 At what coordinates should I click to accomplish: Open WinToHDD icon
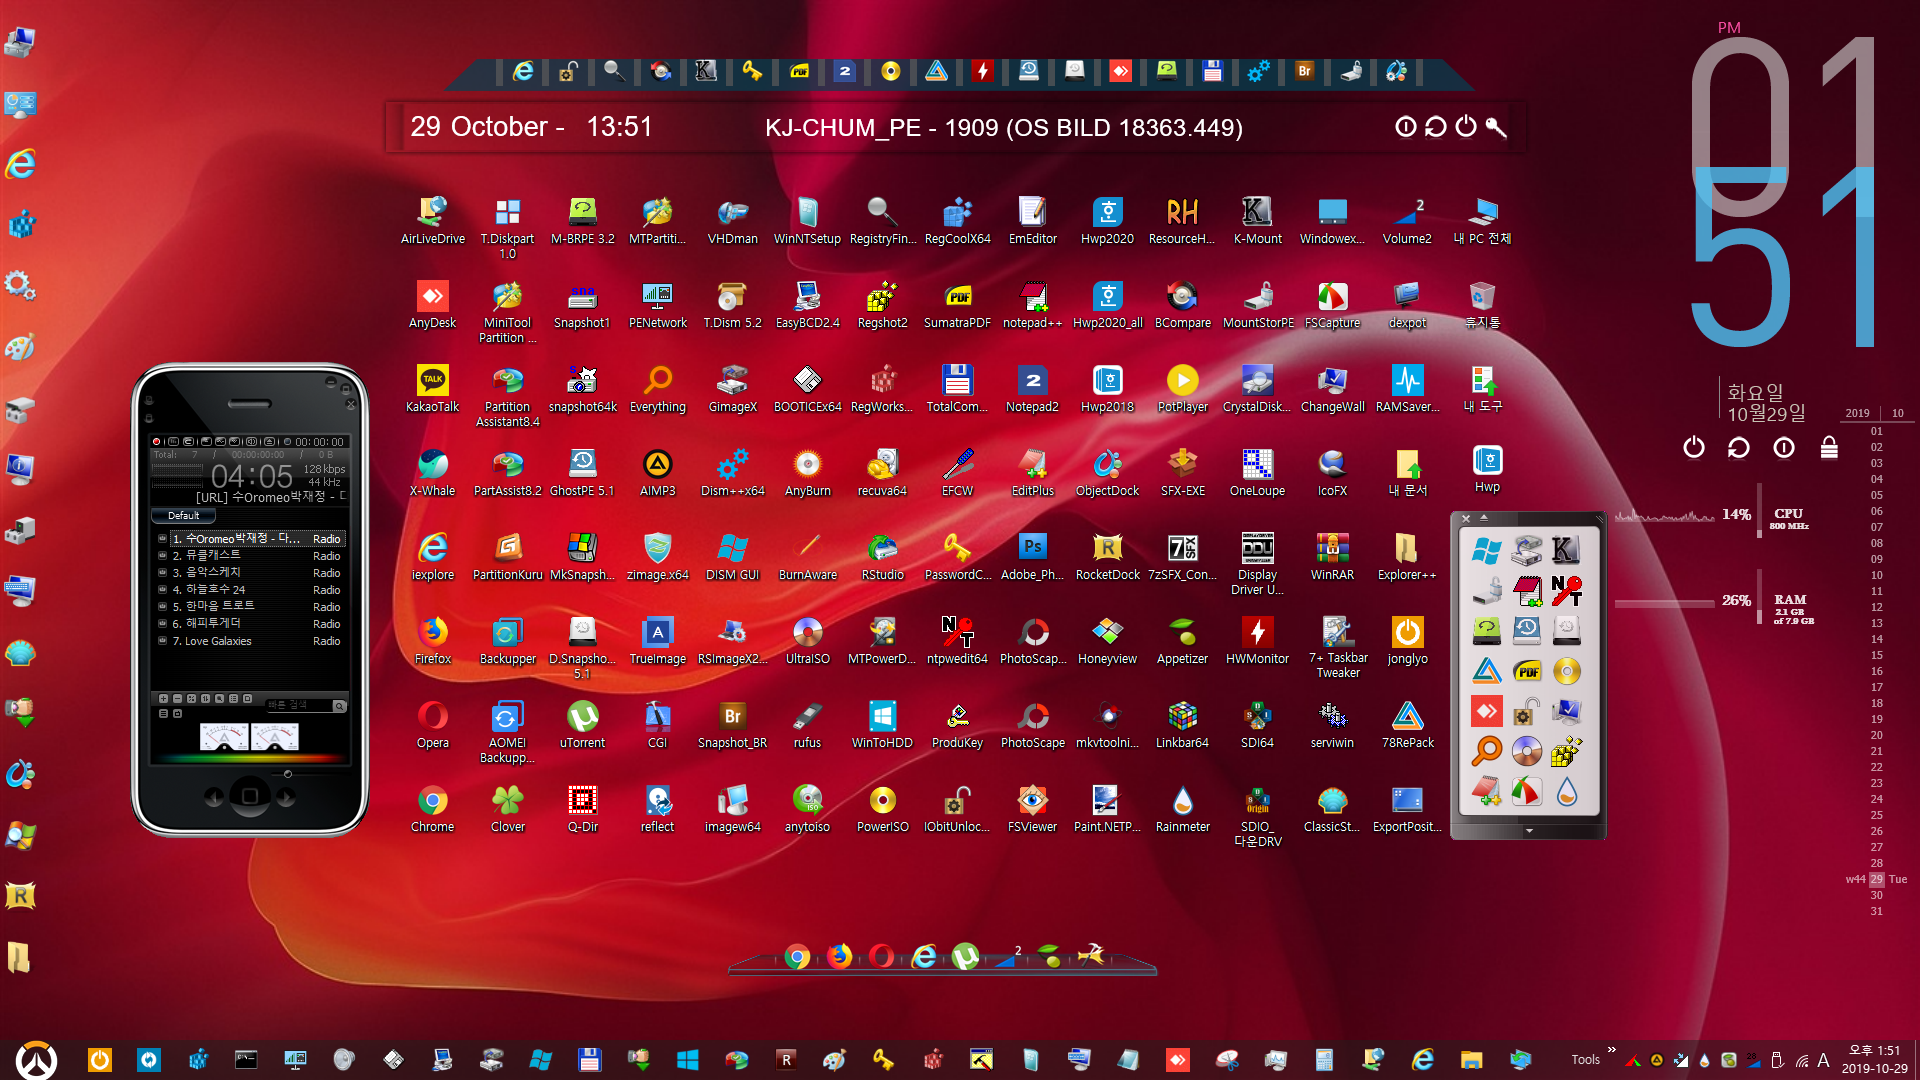click(x=882, y=724)
